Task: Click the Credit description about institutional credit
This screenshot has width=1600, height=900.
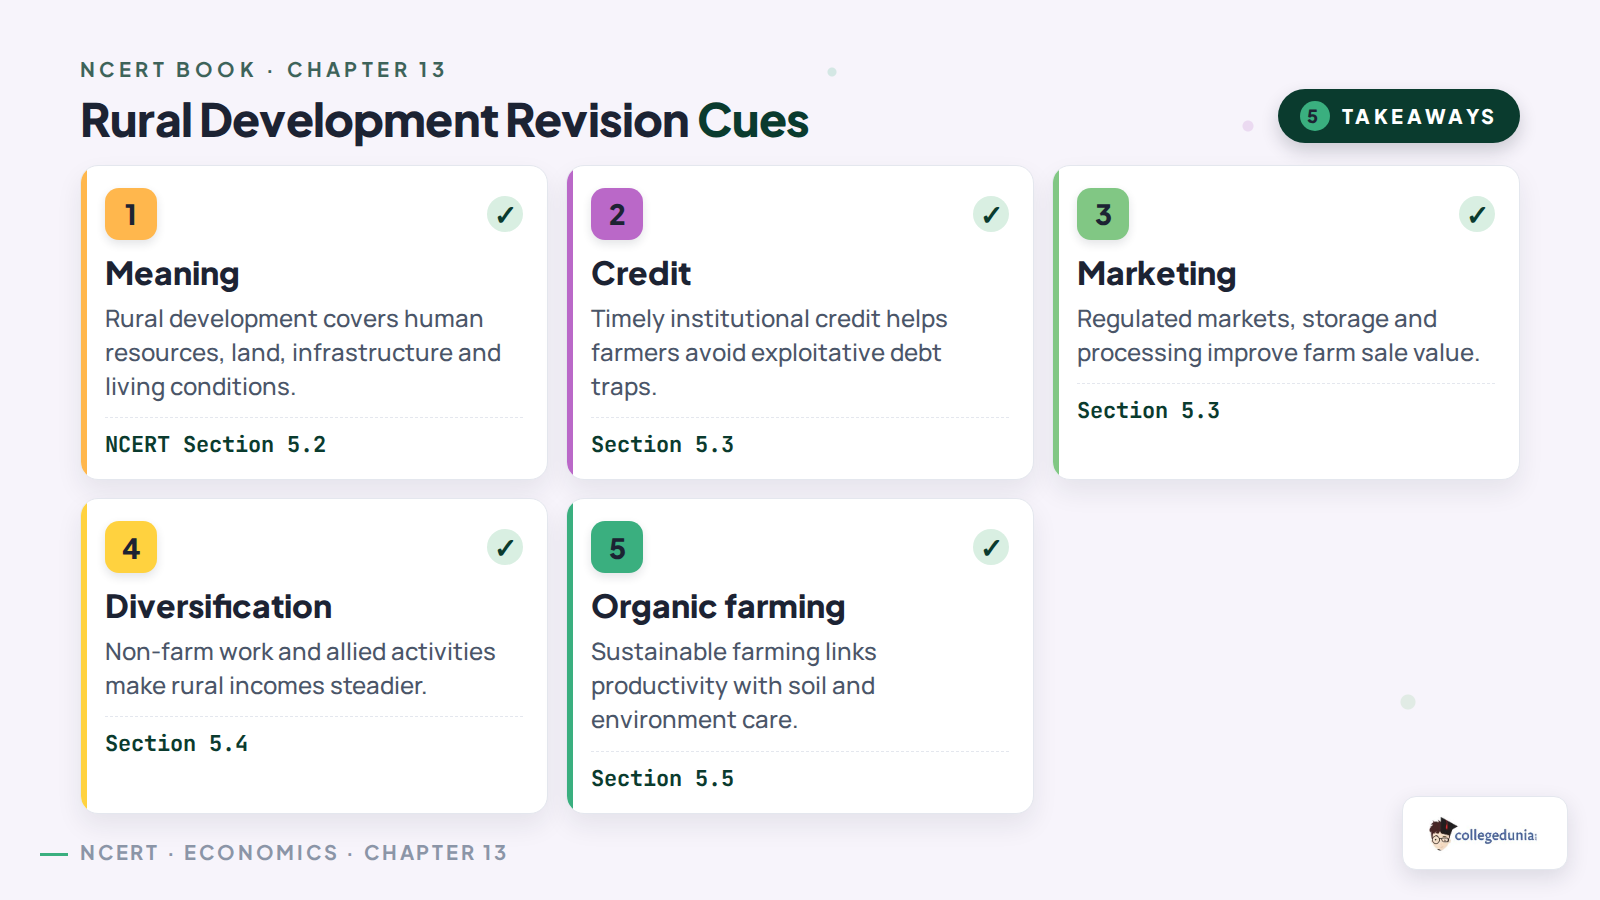Action: pyautogui.click(x=769, y=353)
